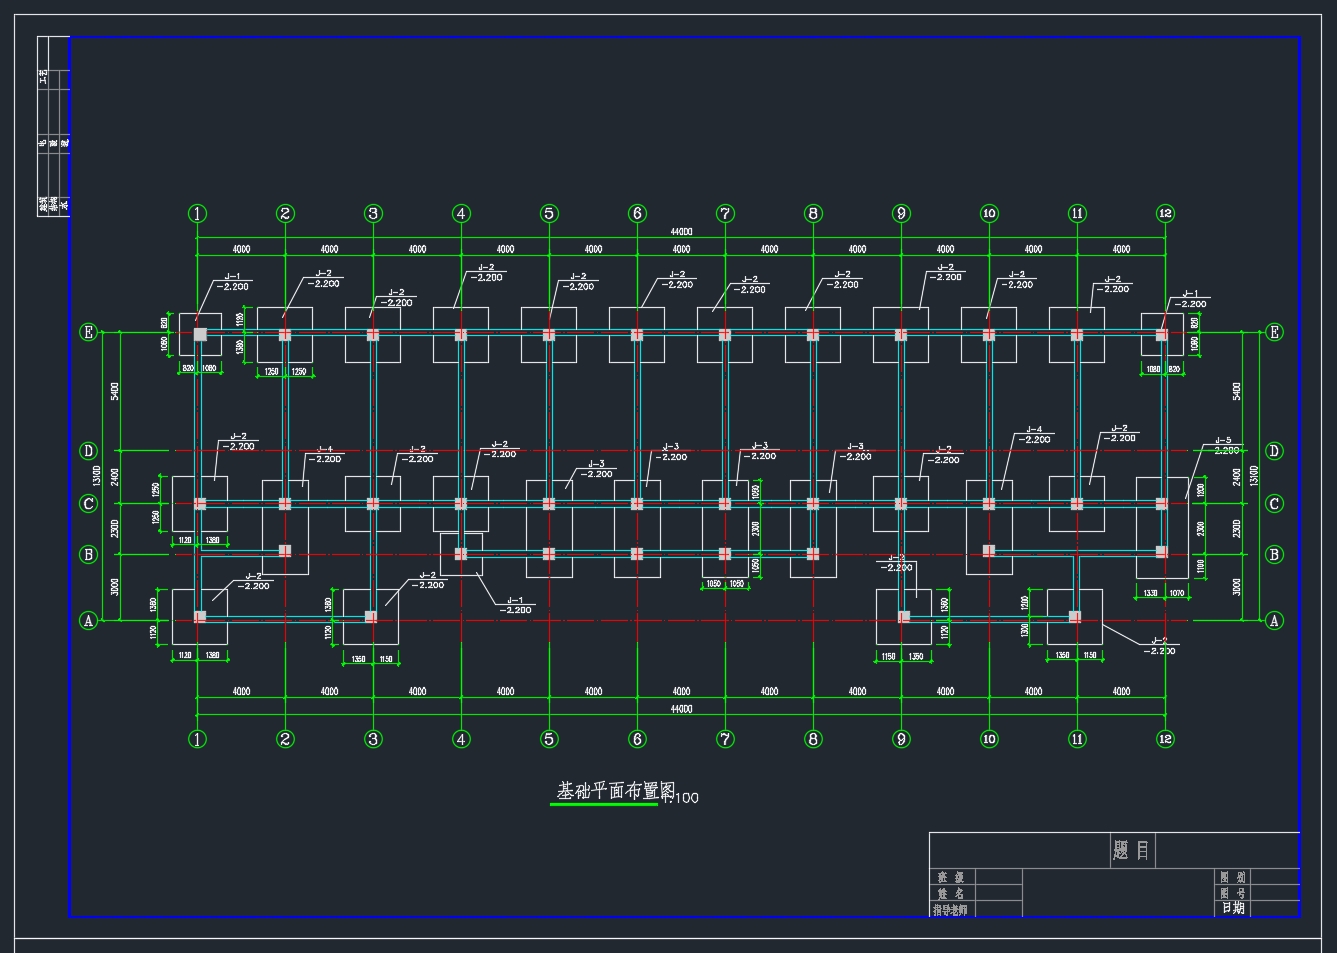Click the 姓名 label in title block
Viewport: 1337px width, 953px height.
point(950,893)
